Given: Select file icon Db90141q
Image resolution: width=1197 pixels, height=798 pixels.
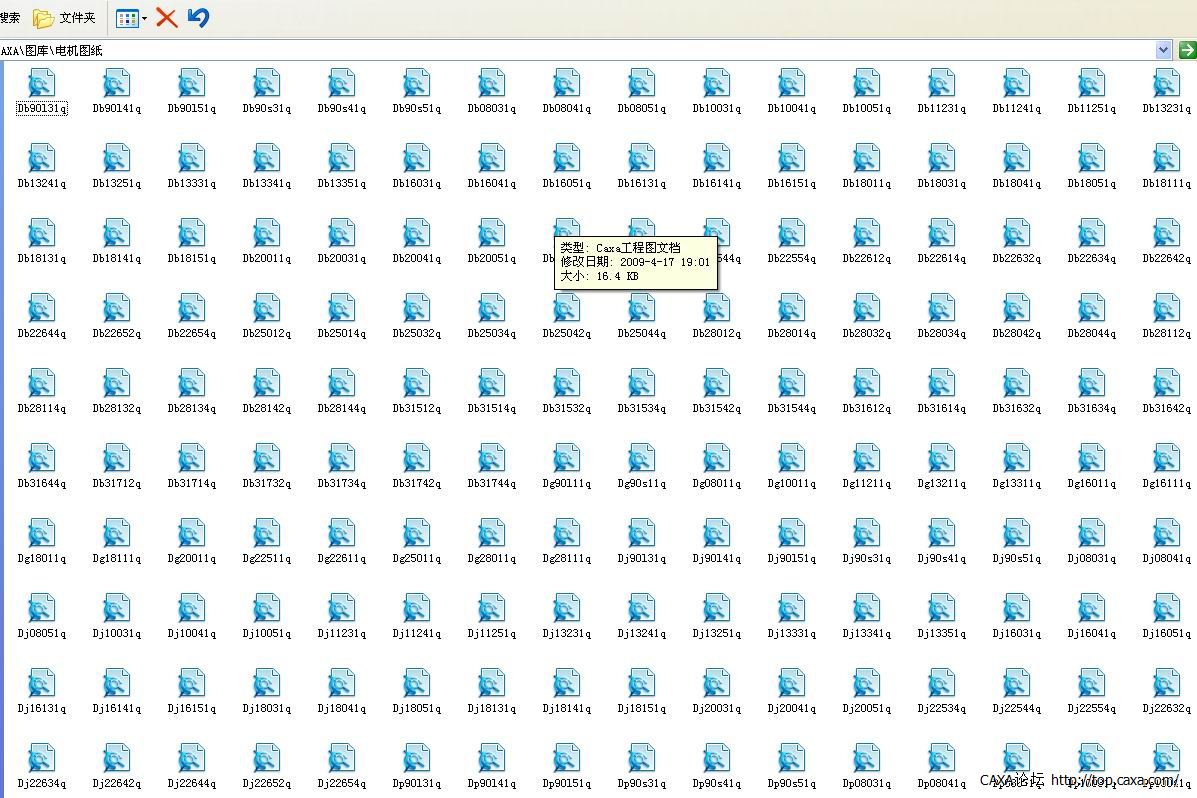Looking at the screenshot, I should coord(117,82).
